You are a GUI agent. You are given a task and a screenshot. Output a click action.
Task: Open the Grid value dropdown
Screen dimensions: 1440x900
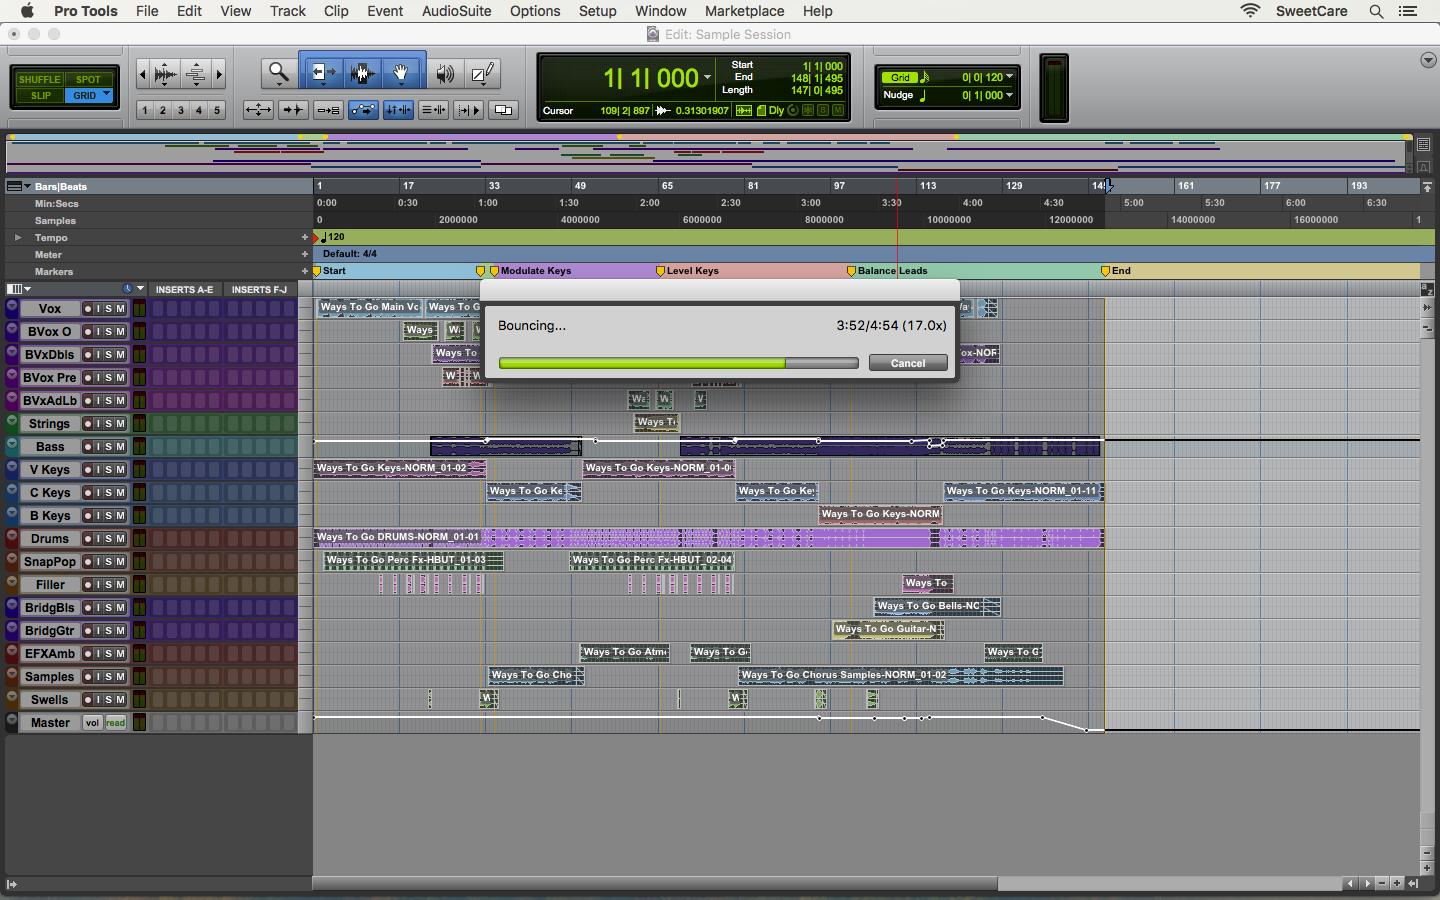point(1009,77)
